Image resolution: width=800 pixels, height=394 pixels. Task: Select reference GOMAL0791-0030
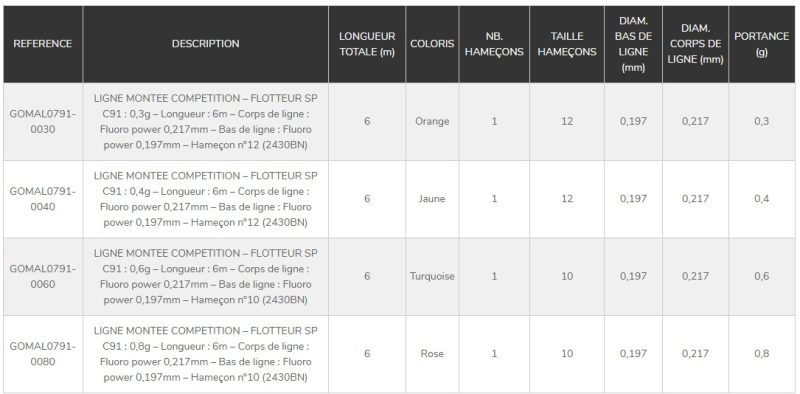[x=43, y=121]
